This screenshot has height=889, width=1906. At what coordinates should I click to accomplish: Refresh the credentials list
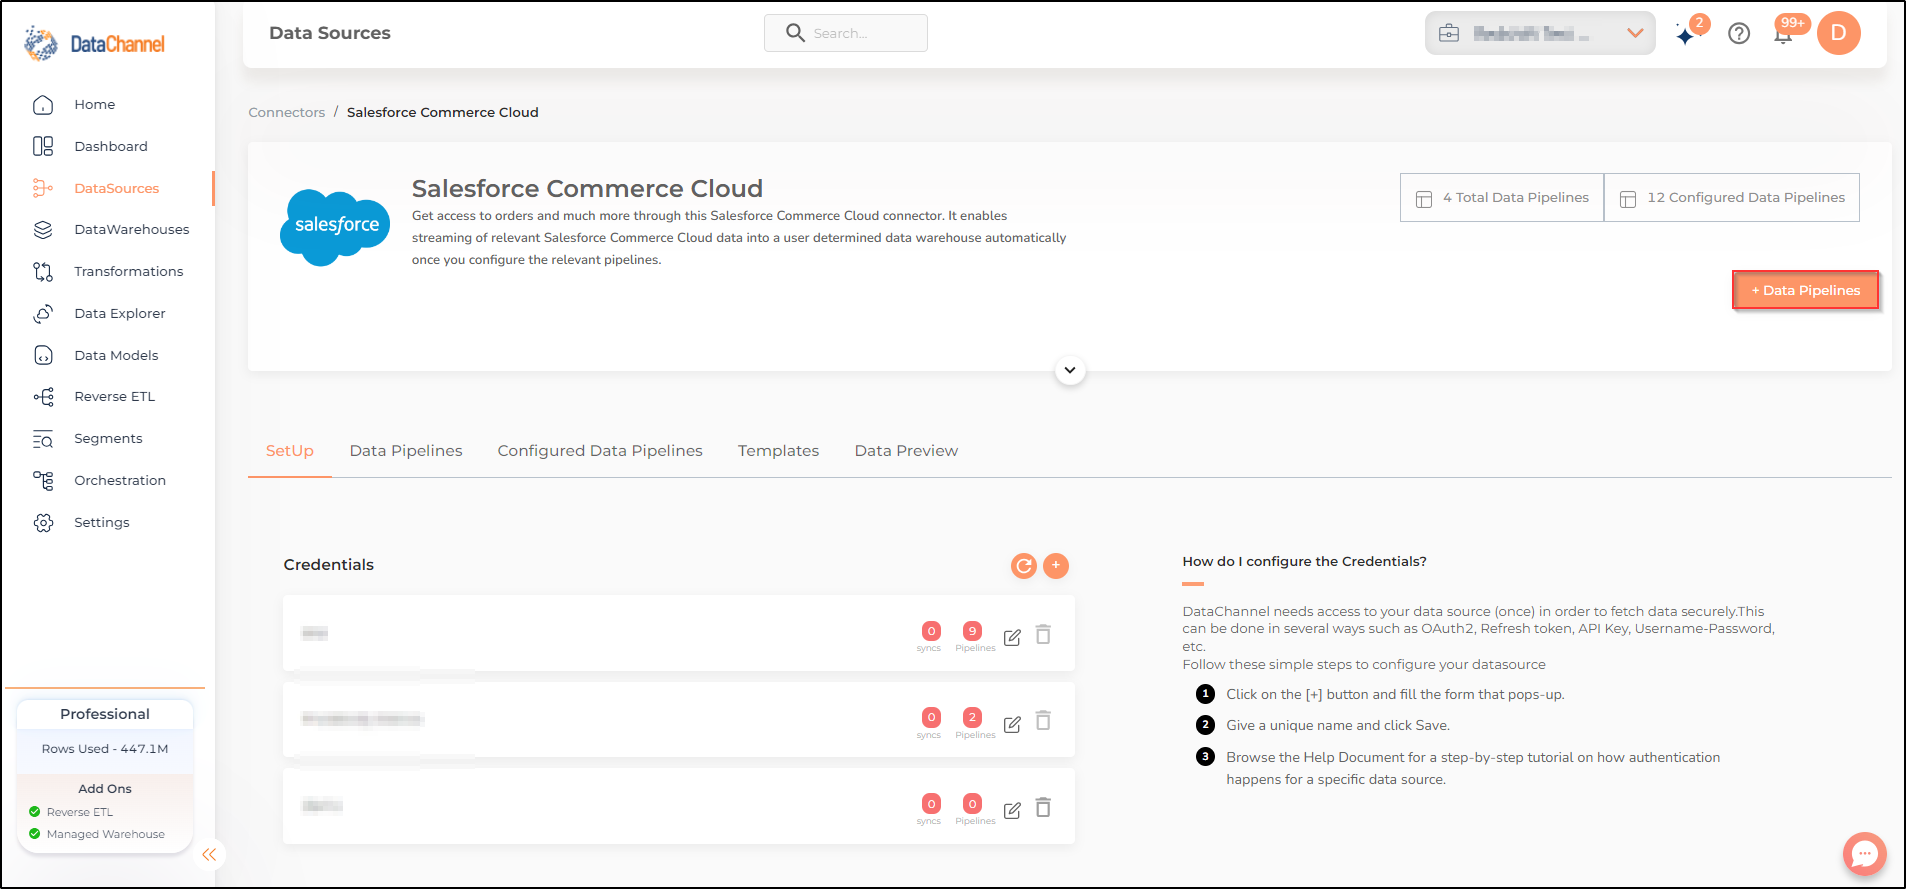[1024, 566]
